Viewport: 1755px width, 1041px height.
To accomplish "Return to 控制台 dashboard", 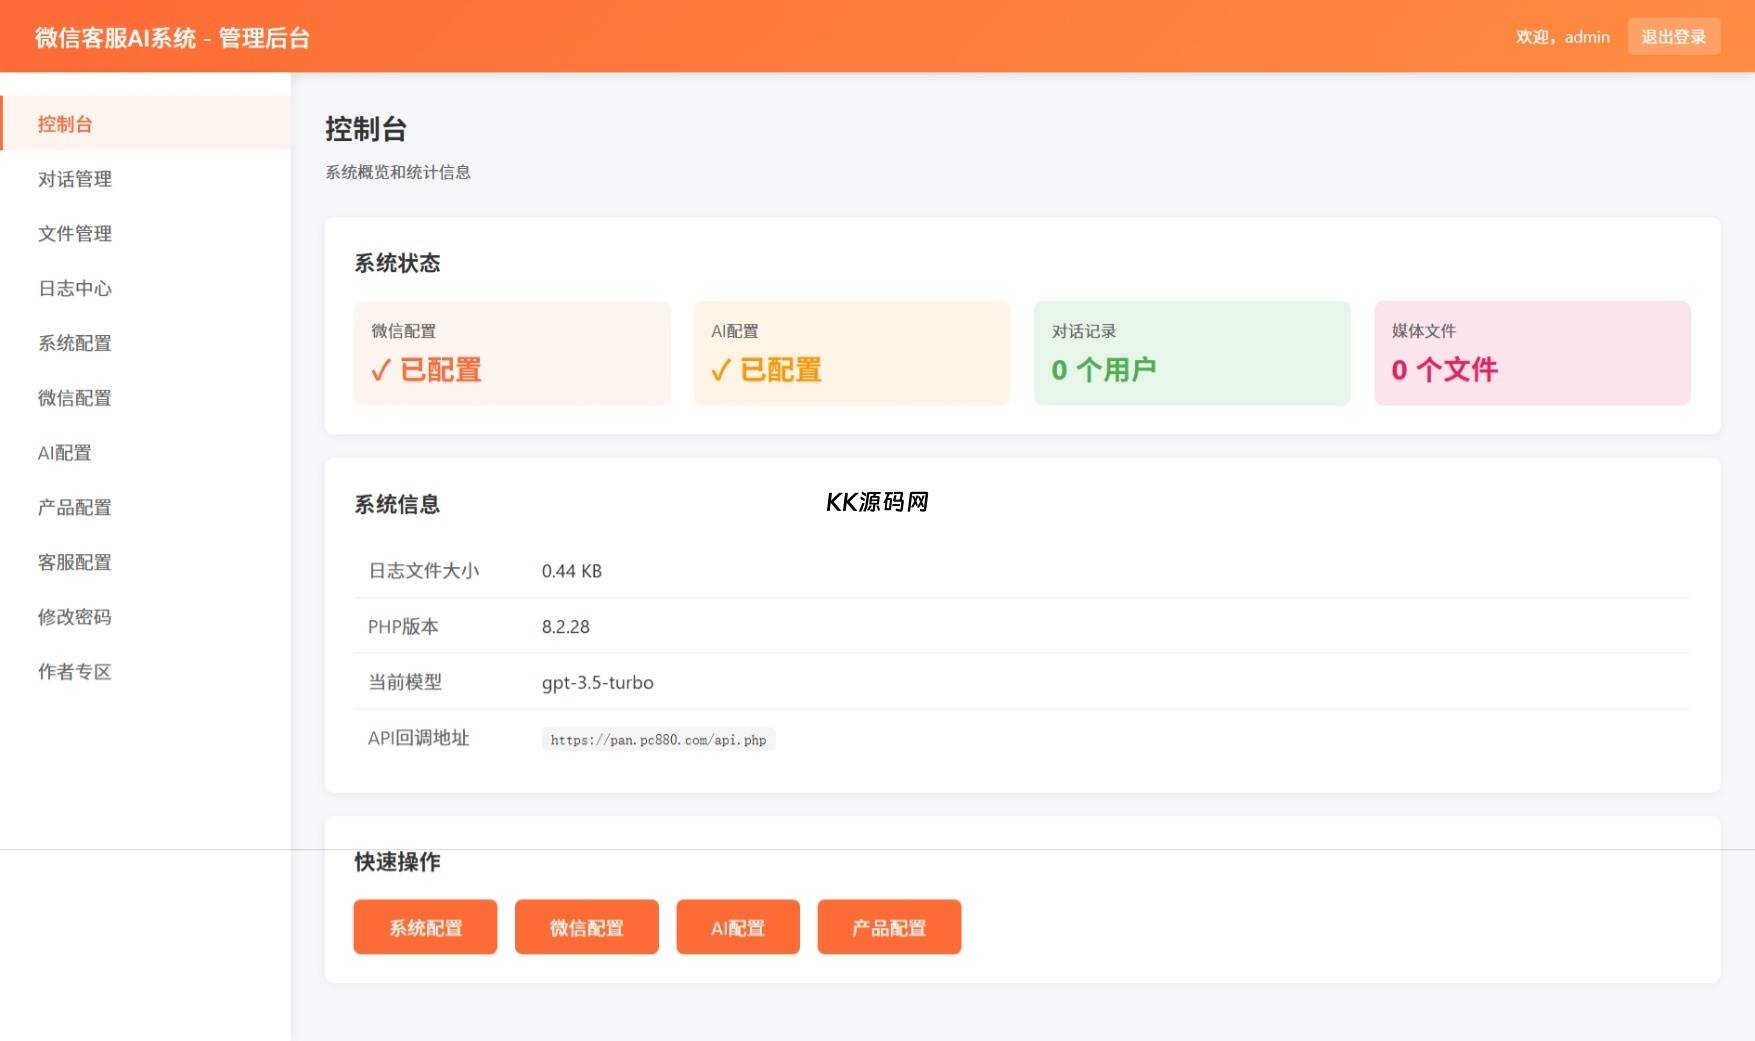I will [64, 124].
